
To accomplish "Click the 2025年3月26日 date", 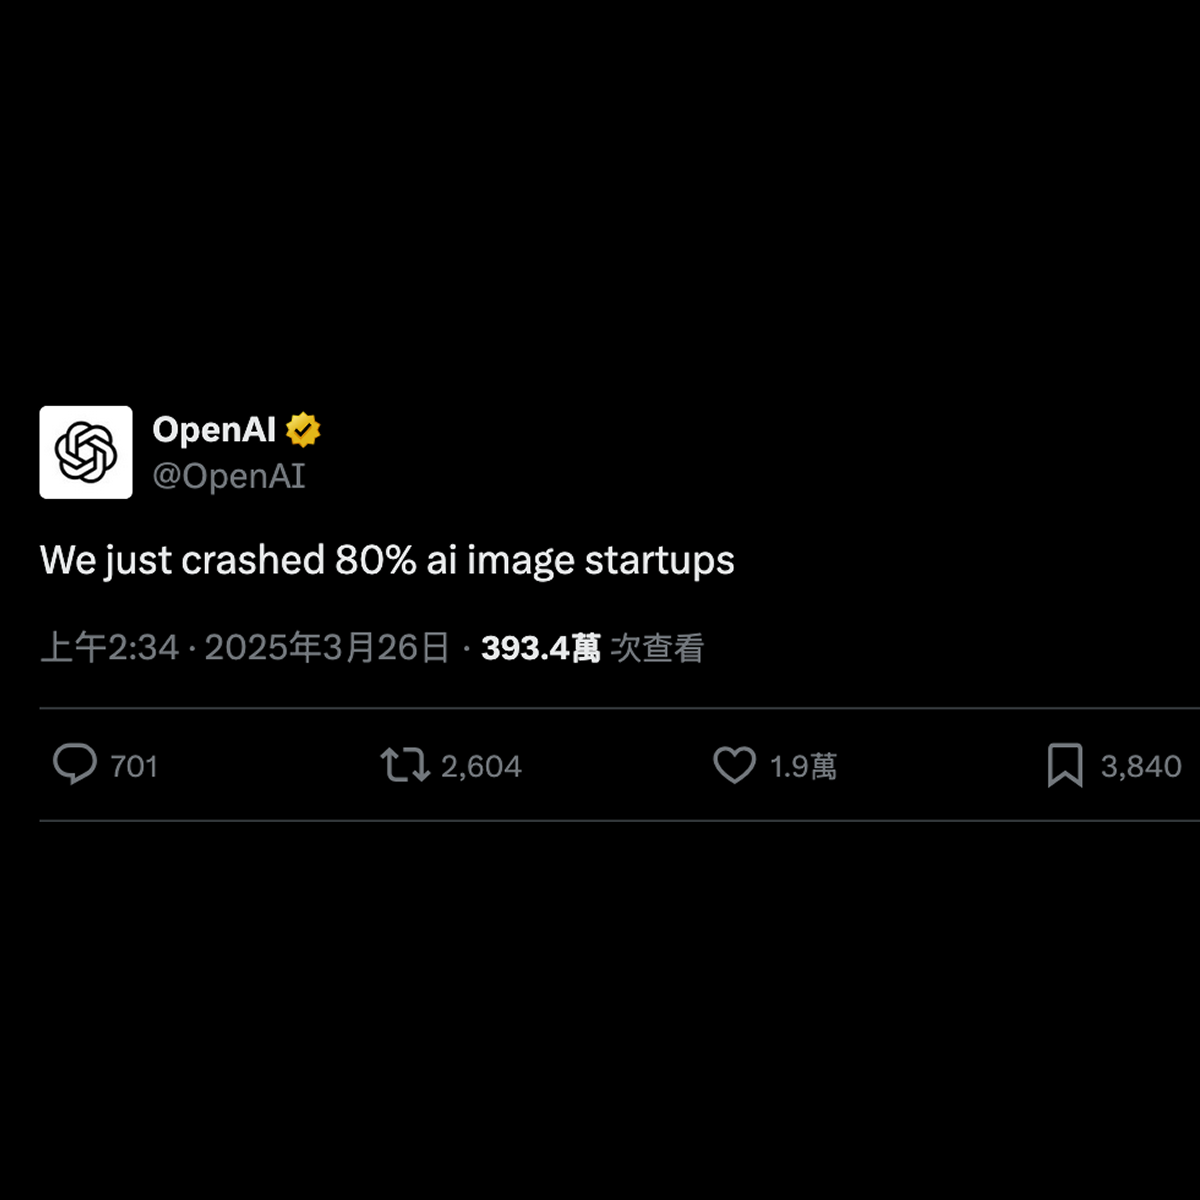I will [x=327, y=648].
